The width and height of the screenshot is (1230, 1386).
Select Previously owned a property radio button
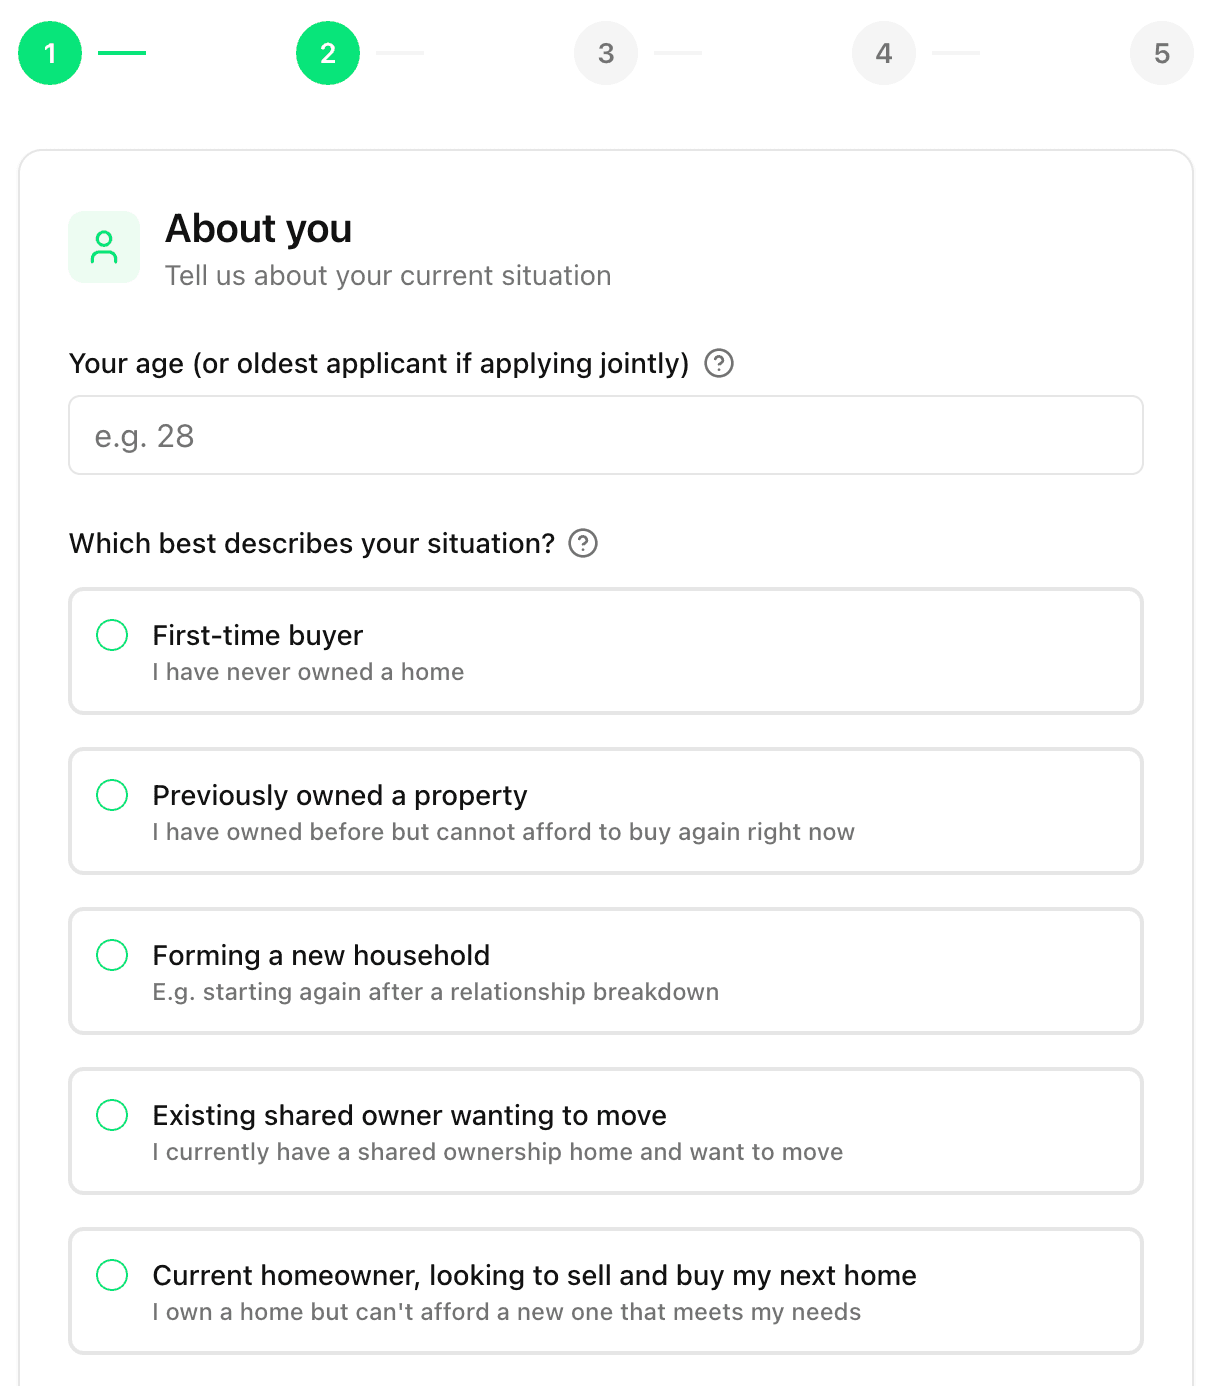coord(112,795)
